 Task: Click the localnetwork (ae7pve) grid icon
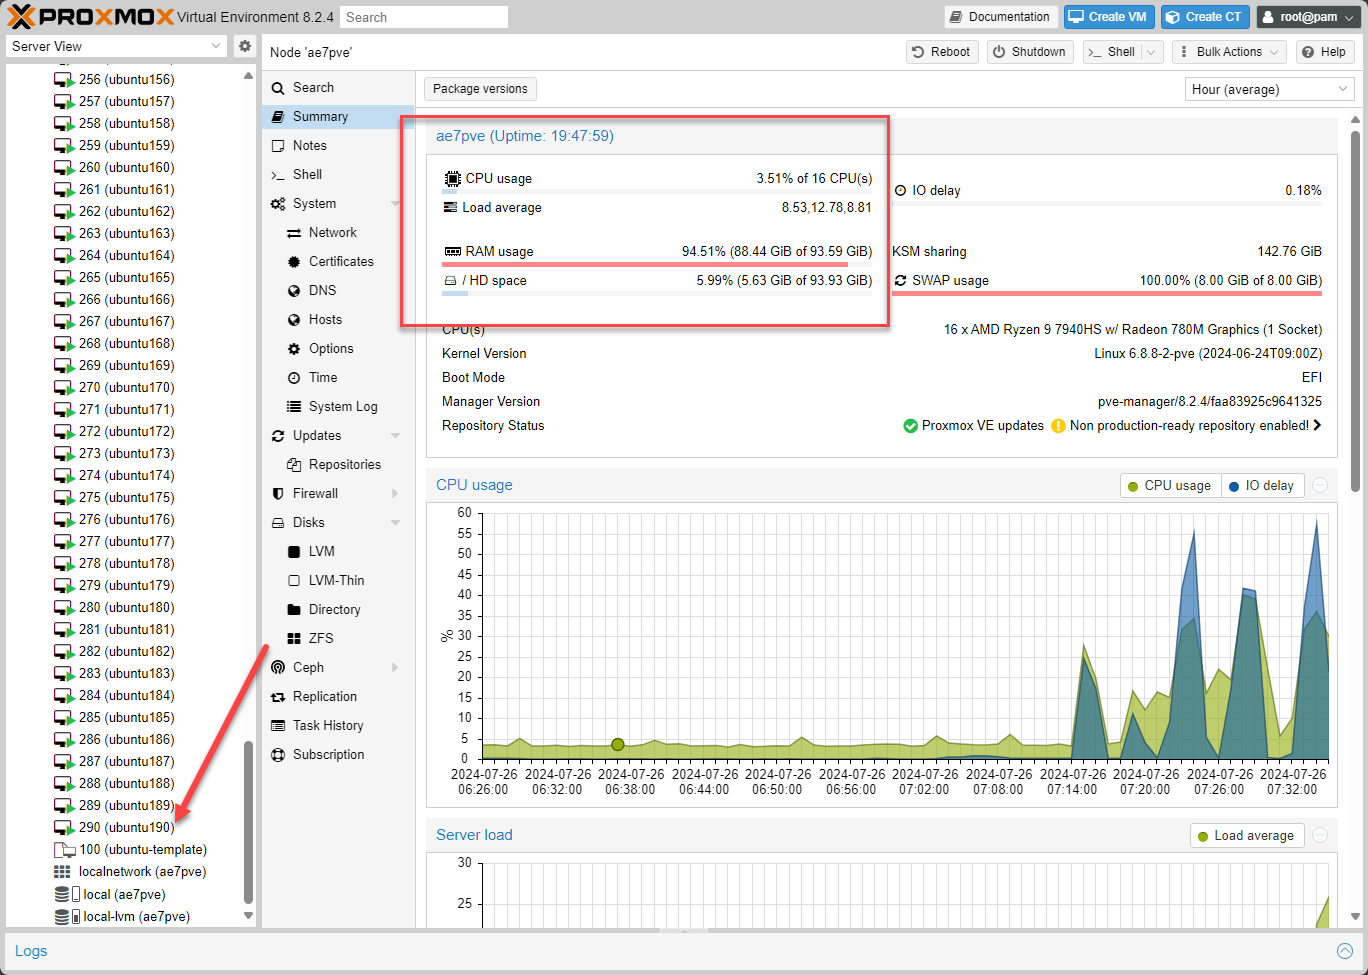(x=63, y=872)
